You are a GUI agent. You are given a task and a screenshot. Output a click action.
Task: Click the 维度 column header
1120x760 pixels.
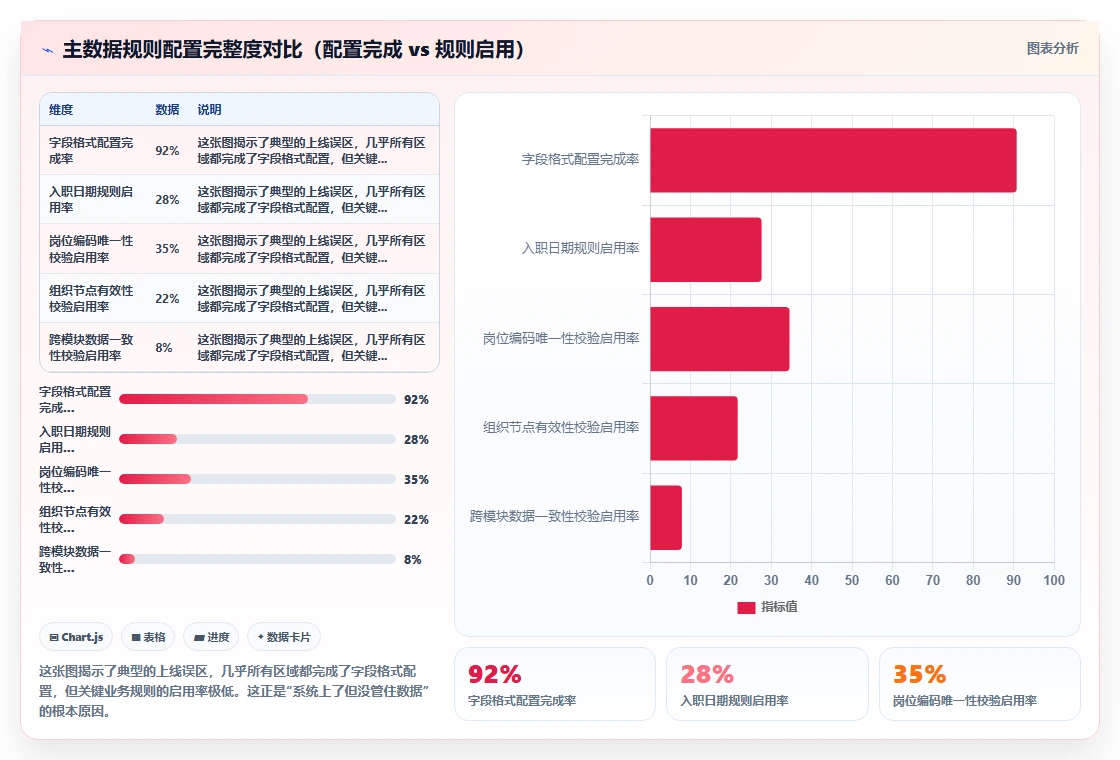click(x=61, y=109)
